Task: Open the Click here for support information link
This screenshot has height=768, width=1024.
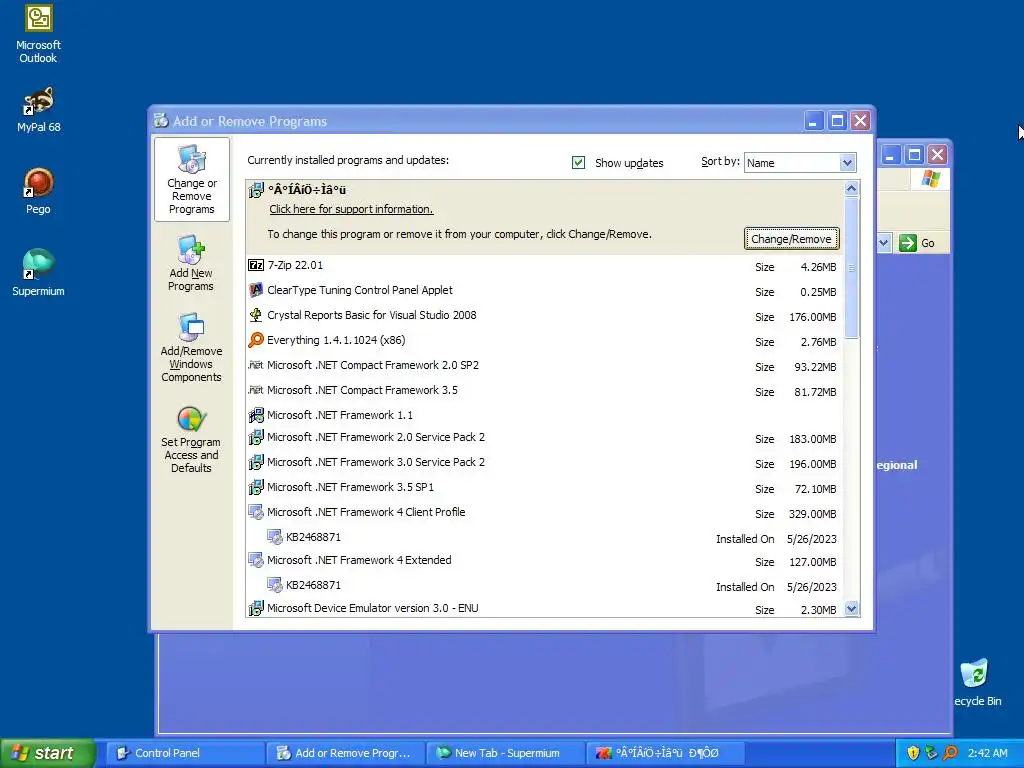Action: click(351, 209)
